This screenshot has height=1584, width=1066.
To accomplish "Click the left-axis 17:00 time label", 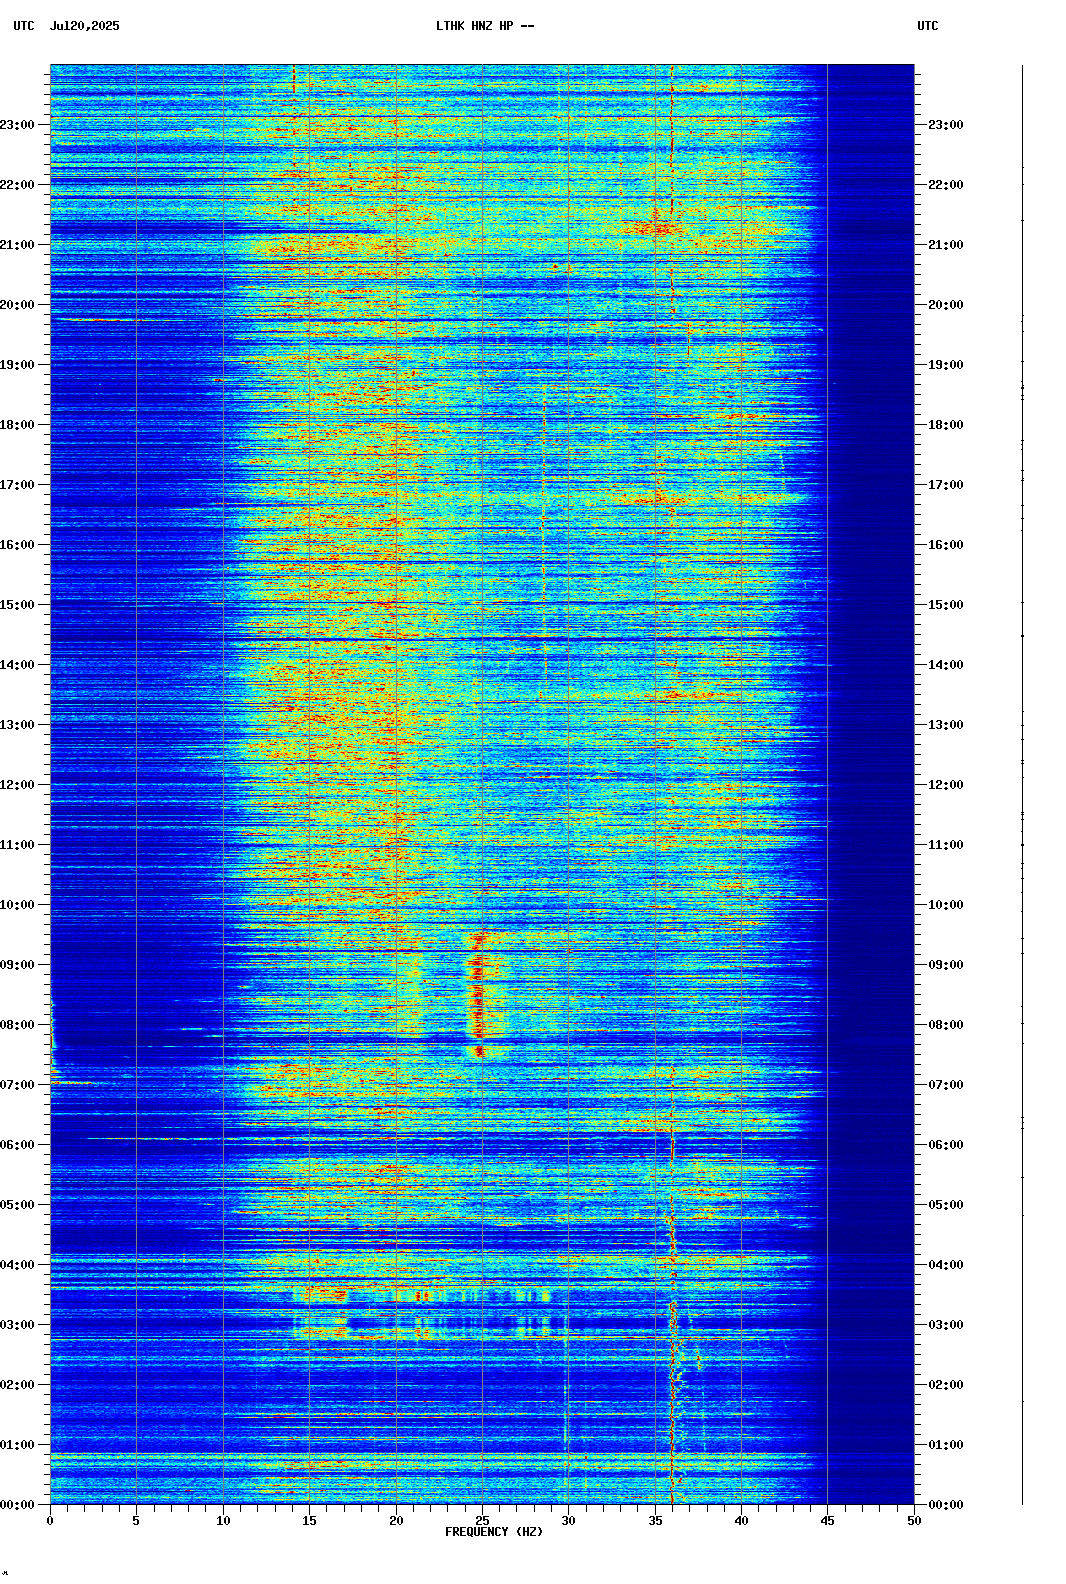I will pyautogui.click(x=17, y=485).
